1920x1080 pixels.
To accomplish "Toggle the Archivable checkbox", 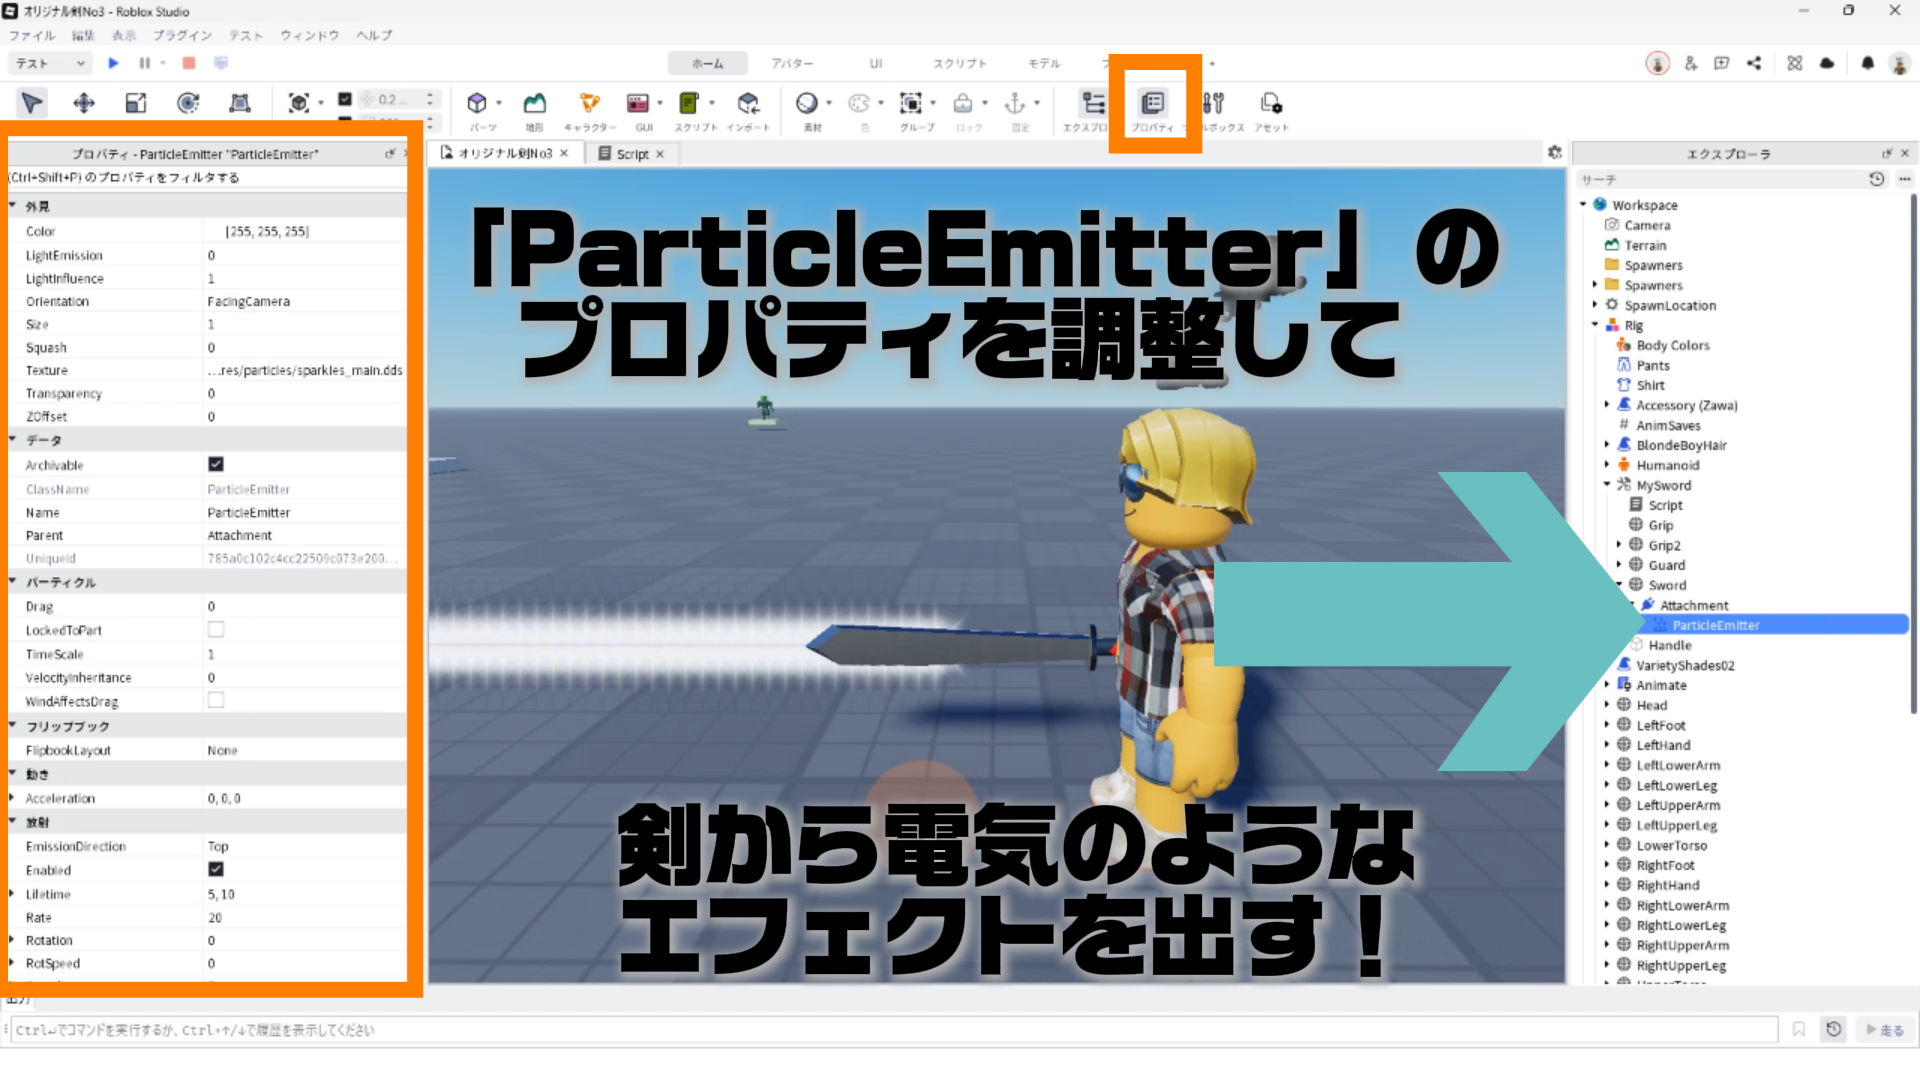I will coord(215,464).
